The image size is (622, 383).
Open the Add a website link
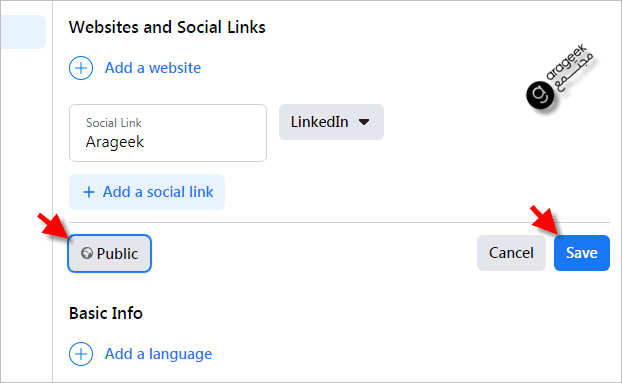coord(153,68)
